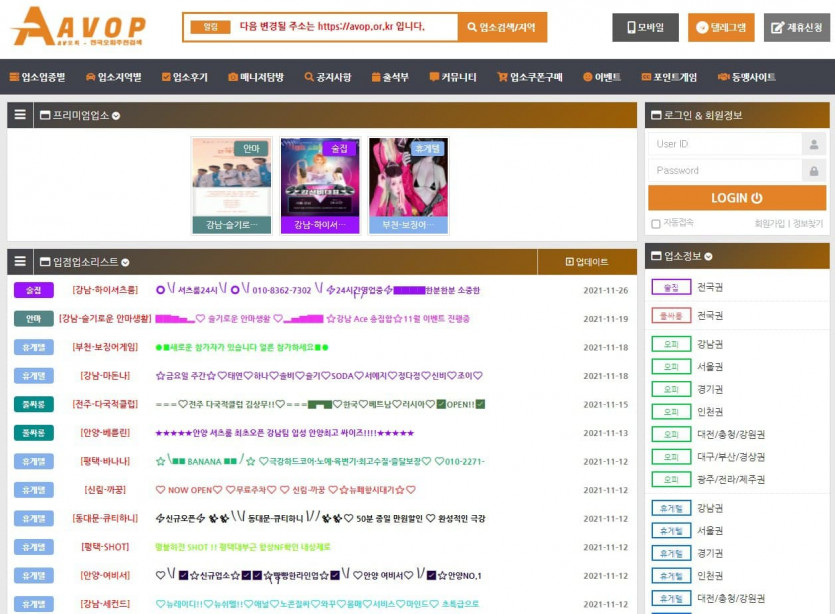Open the 업소지역별 menu
Viewport: 835px width, 614px height.
114,77
